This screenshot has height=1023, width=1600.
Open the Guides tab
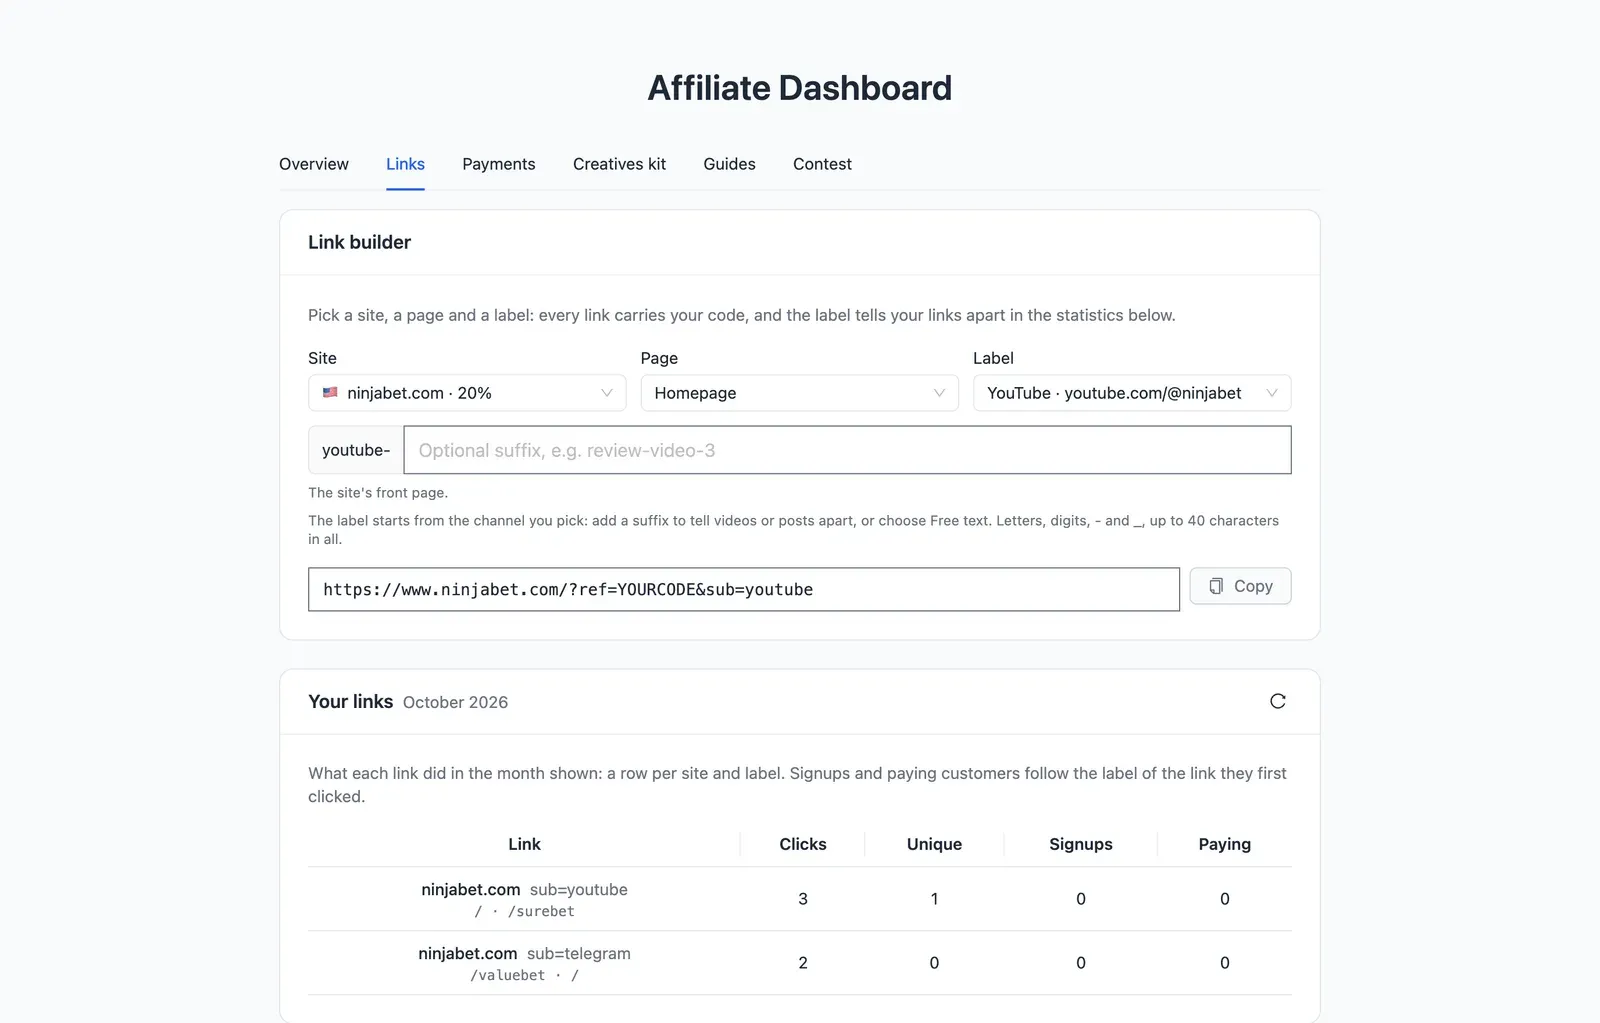tap(729, 164)
